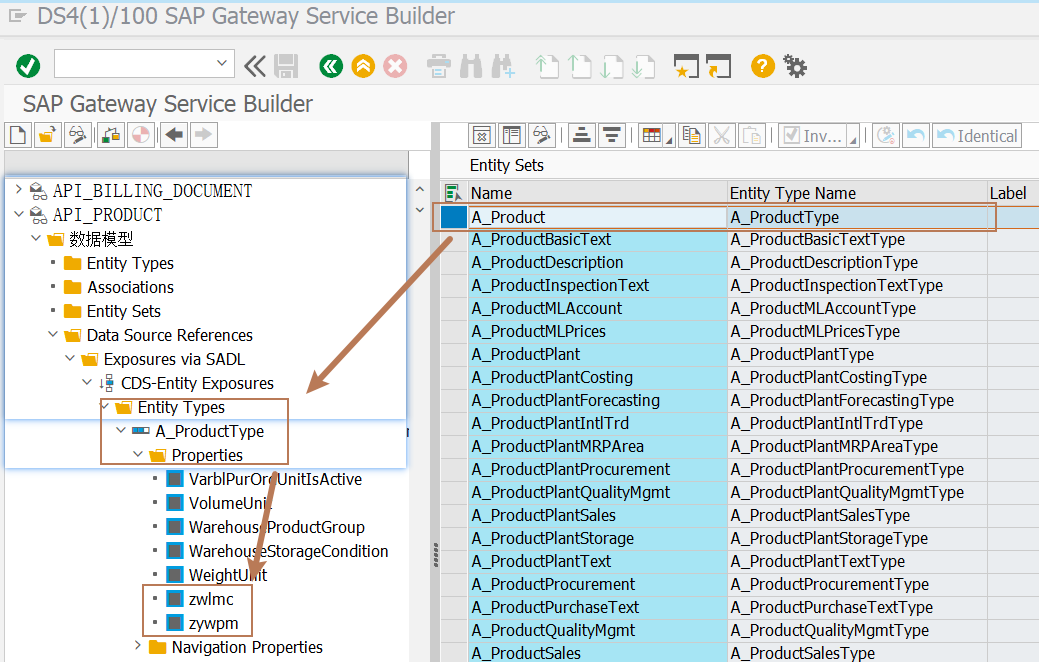
Task: Click the Entity Type Name column header
Action: pos(857,193)
